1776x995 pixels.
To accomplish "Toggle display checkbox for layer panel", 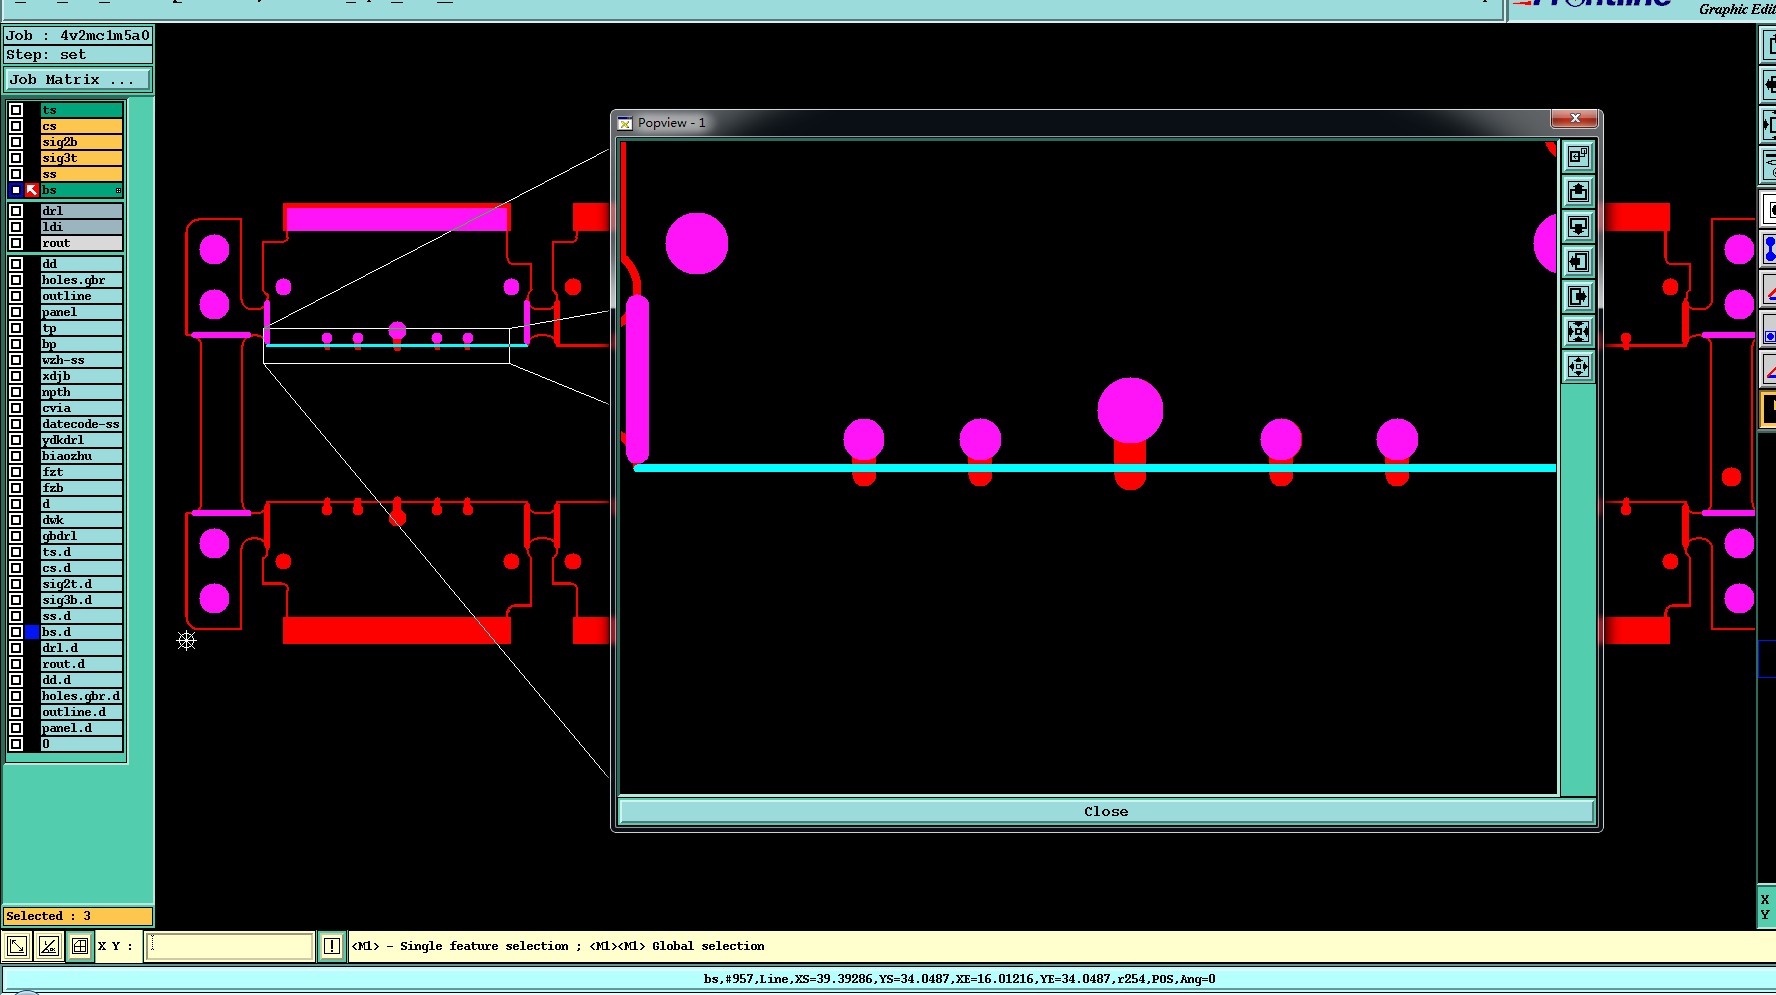I will tap(16, 312).
